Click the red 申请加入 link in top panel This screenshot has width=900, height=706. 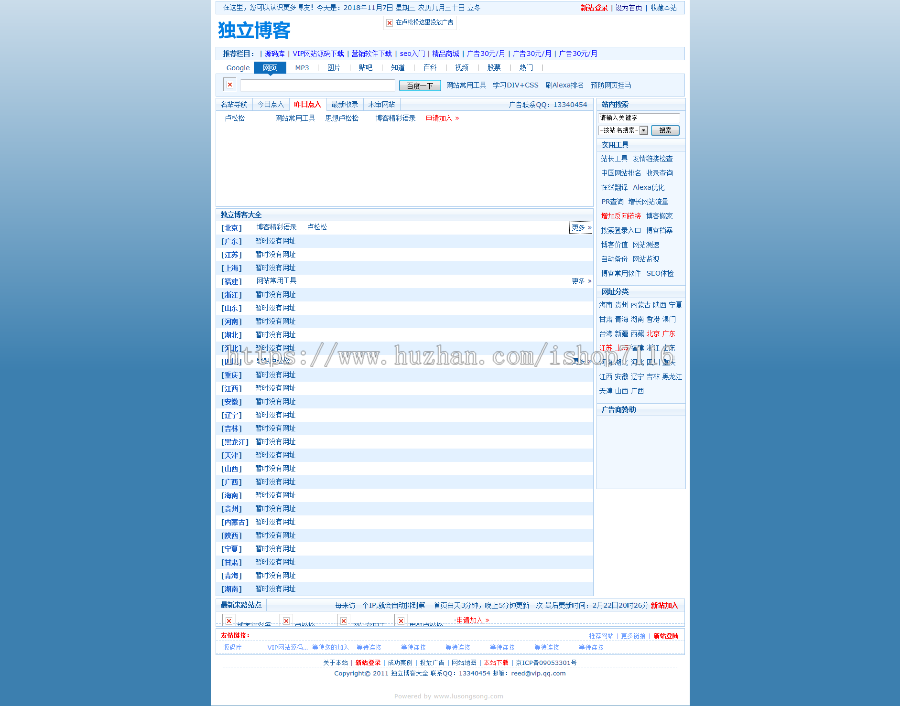(442, 118)
